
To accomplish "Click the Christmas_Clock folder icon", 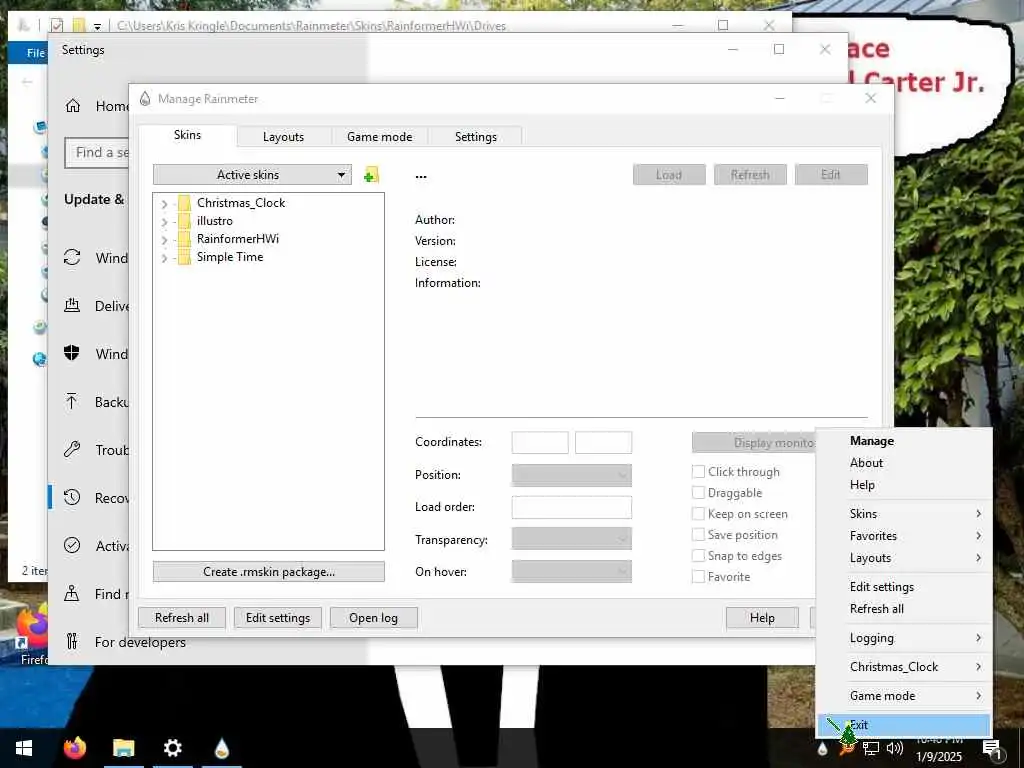I will (x=184, y=202).
